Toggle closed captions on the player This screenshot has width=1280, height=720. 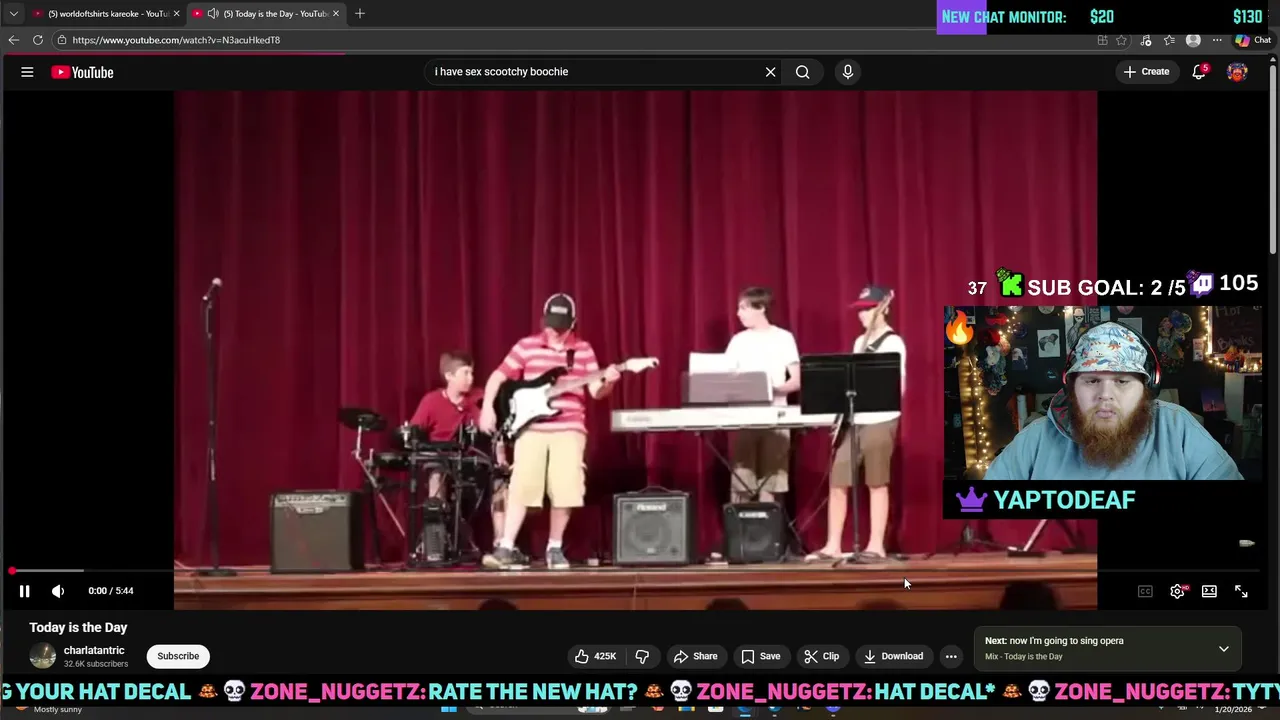click(1145, 591)
